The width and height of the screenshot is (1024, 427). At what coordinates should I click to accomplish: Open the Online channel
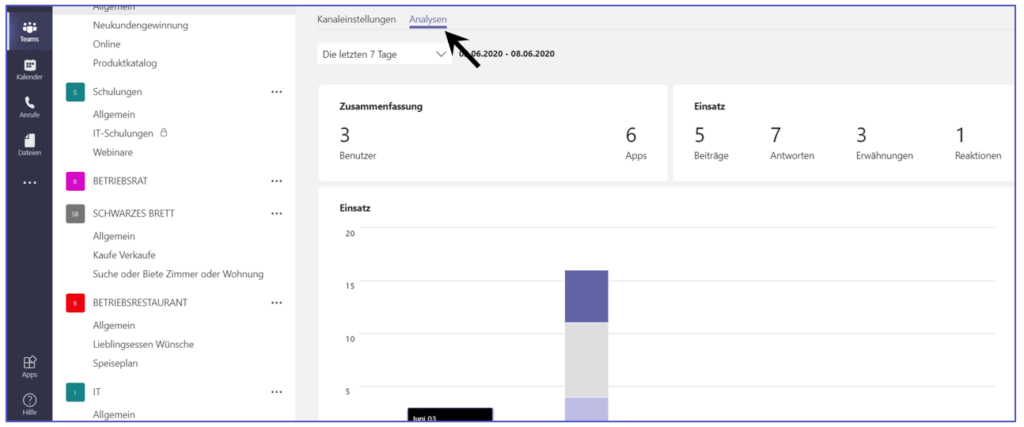106,44
